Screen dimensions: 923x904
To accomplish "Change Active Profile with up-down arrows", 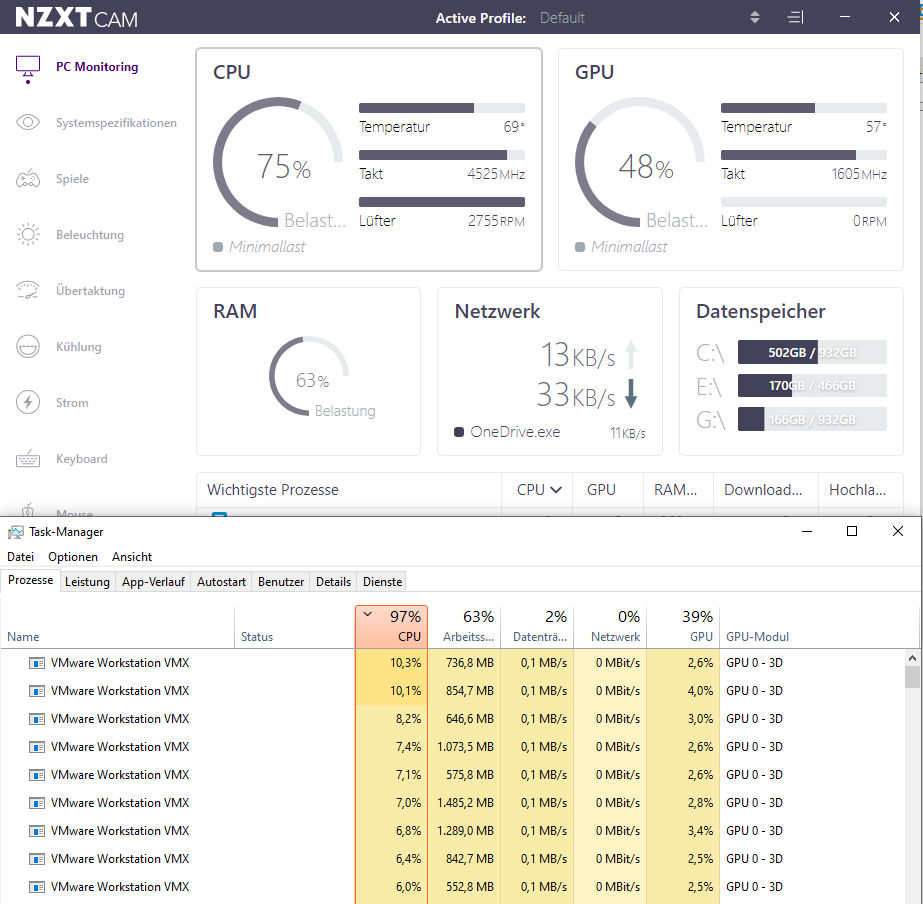I will [x=755, y=18].
